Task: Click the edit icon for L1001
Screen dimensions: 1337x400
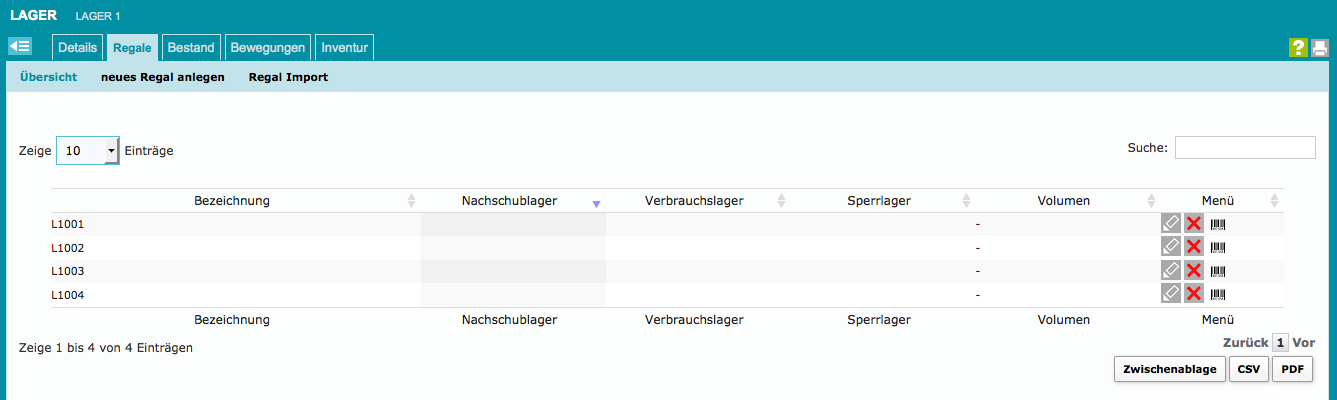Action: (x=1170, y=224)
